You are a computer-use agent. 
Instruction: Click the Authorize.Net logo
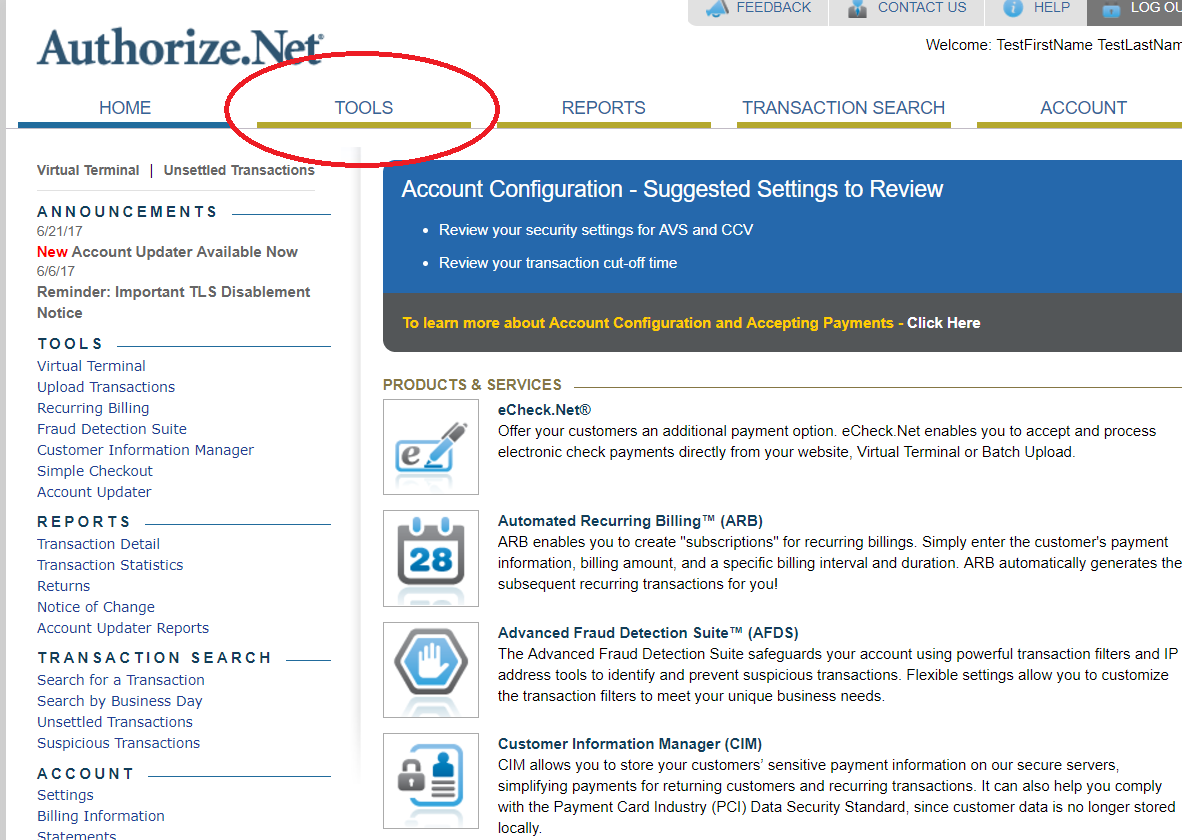(x=180, y=48)
